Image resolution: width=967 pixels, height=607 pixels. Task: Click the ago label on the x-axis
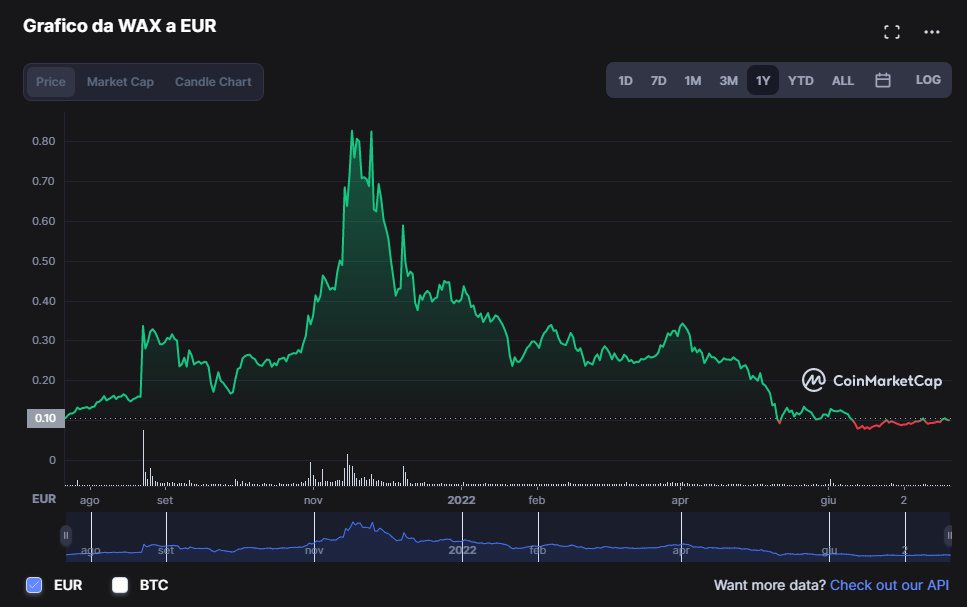(x=89, y=500)
